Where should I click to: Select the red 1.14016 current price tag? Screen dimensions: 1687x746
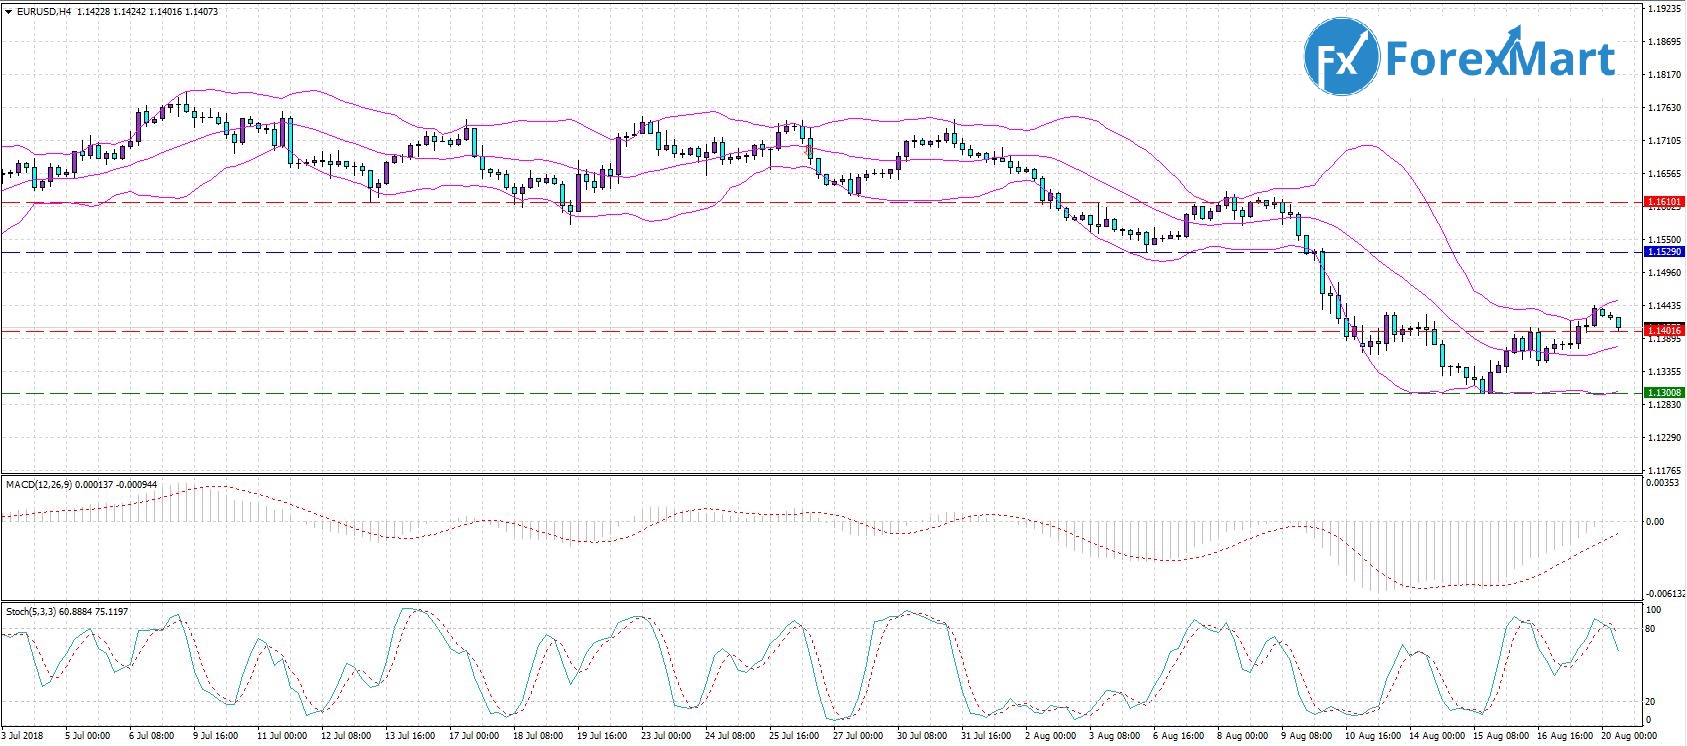1664,330
